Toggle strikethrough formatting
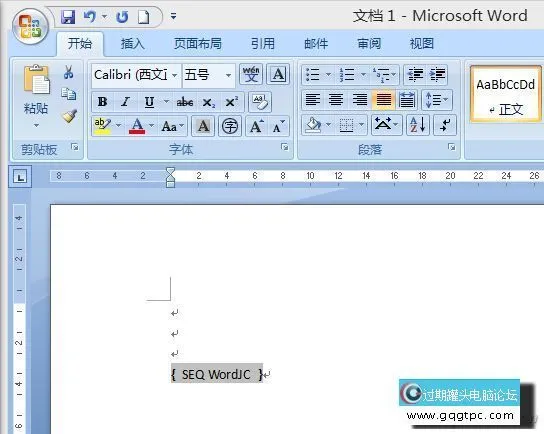 (185, 102)
